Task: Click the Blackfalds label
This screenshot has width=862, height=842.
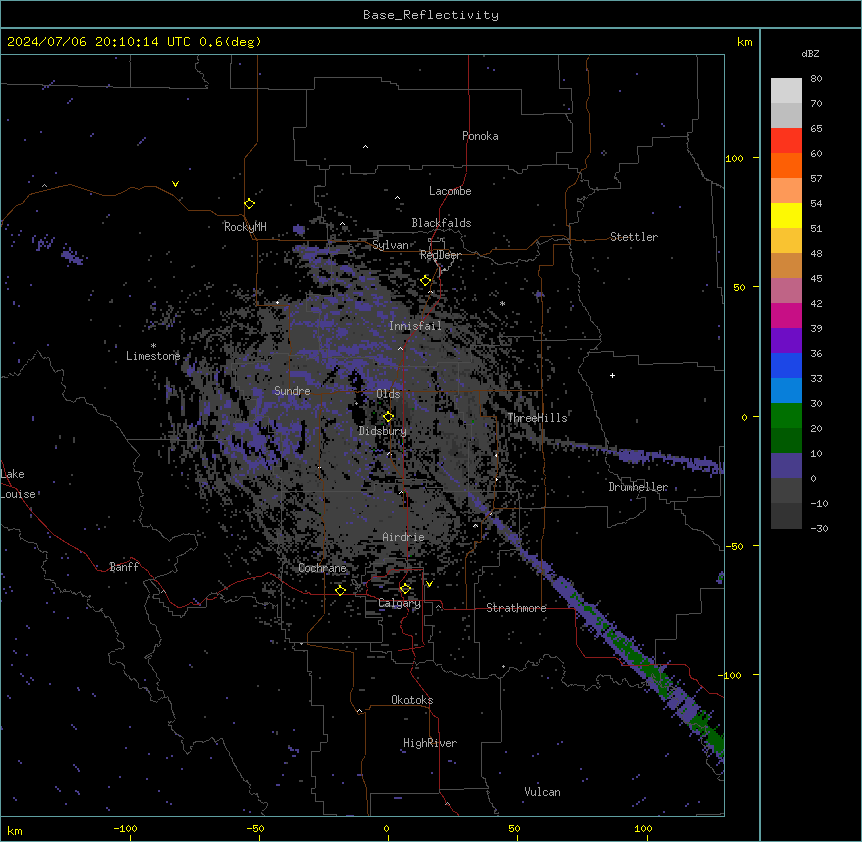Action: (441, 223)
